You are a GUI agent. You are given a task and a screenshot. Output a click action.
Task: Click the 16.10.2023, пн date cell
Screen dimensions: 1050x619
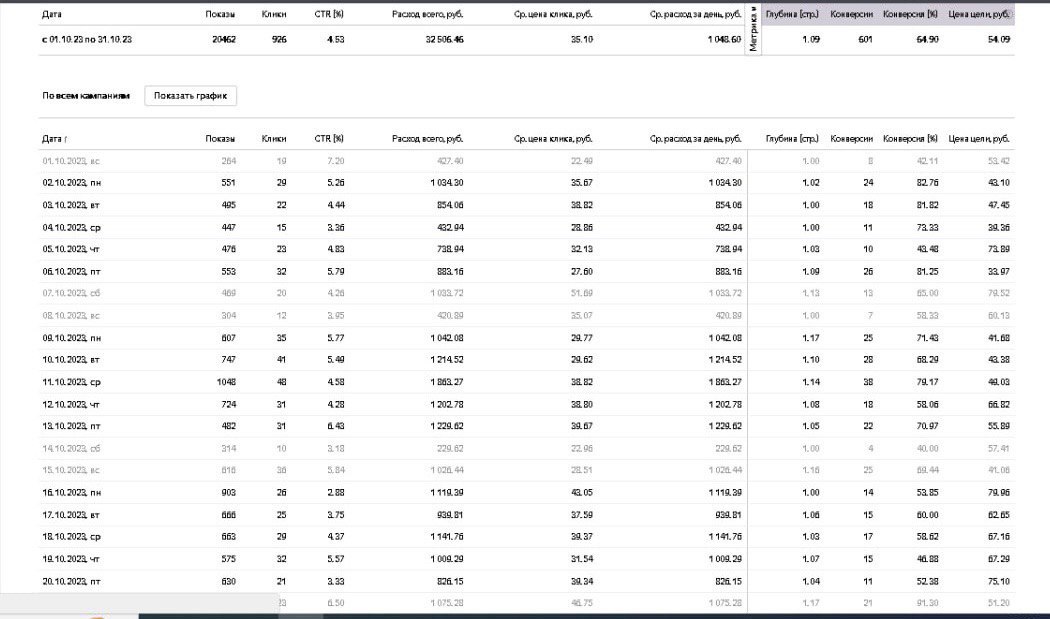(x=72, y=493)
